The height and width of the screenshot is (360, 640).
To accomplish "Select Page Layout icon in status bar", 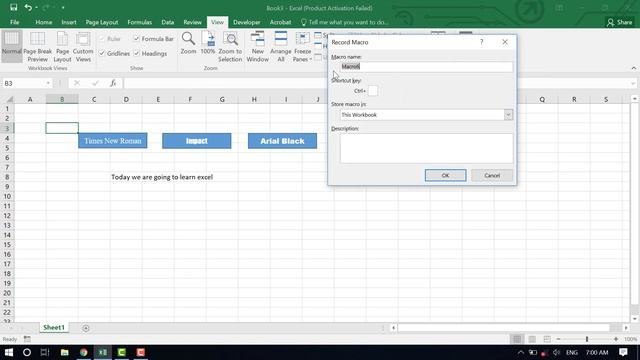I will tap(532, 339).
